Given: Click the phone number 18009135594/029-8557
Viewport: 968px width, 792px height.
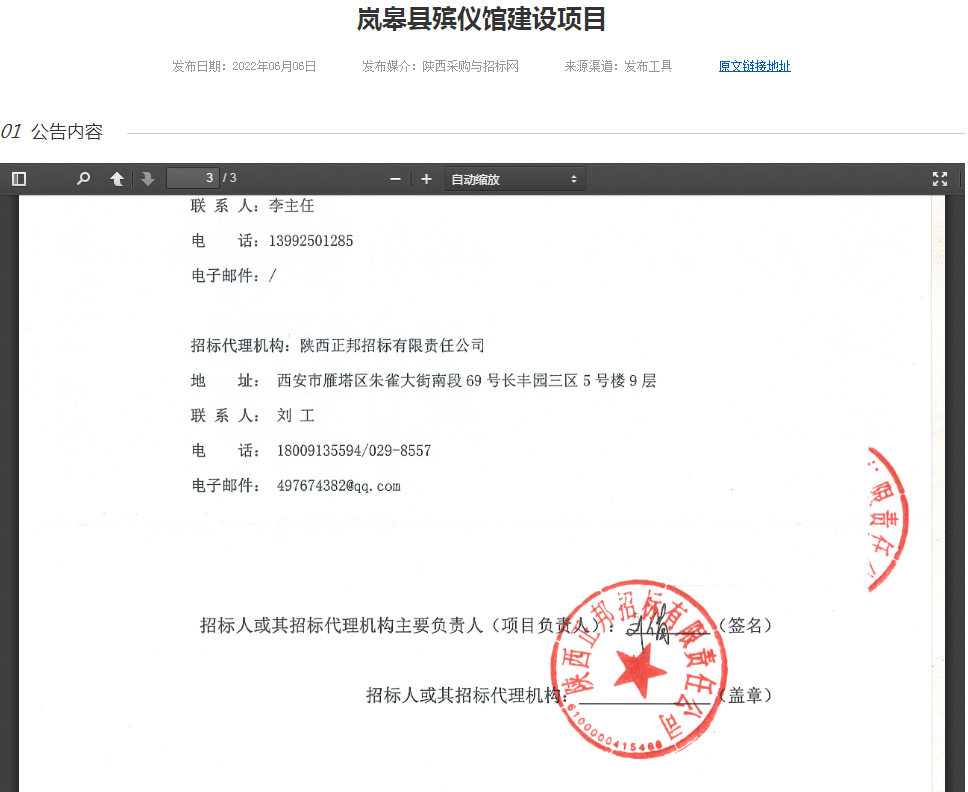Looking at the screenshot, I should [x=354, y=451].
